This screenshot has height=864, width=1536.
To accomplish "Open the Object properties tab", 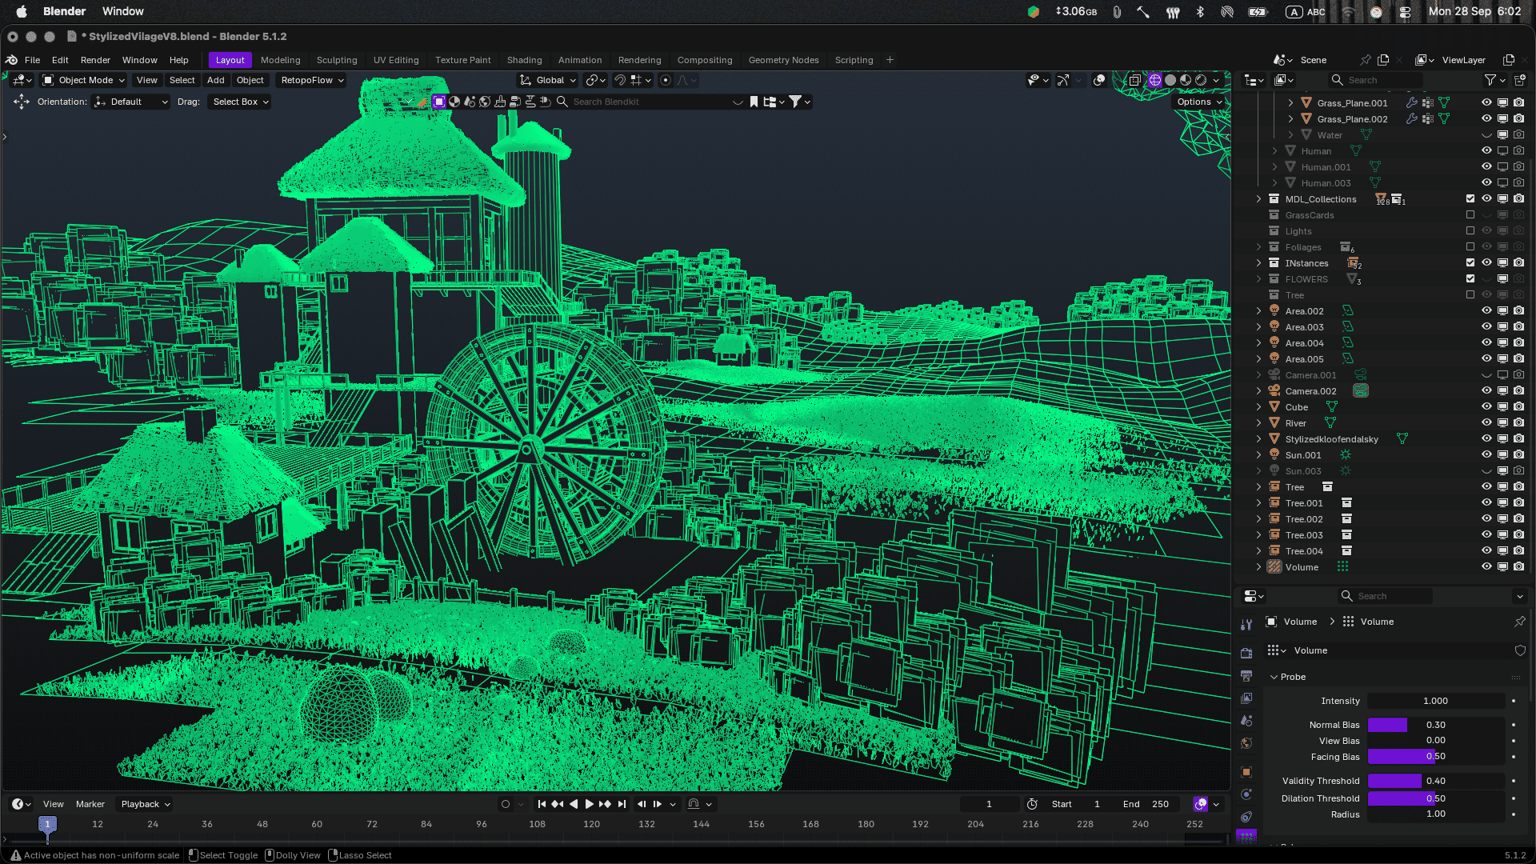I will pos(1246,772).
